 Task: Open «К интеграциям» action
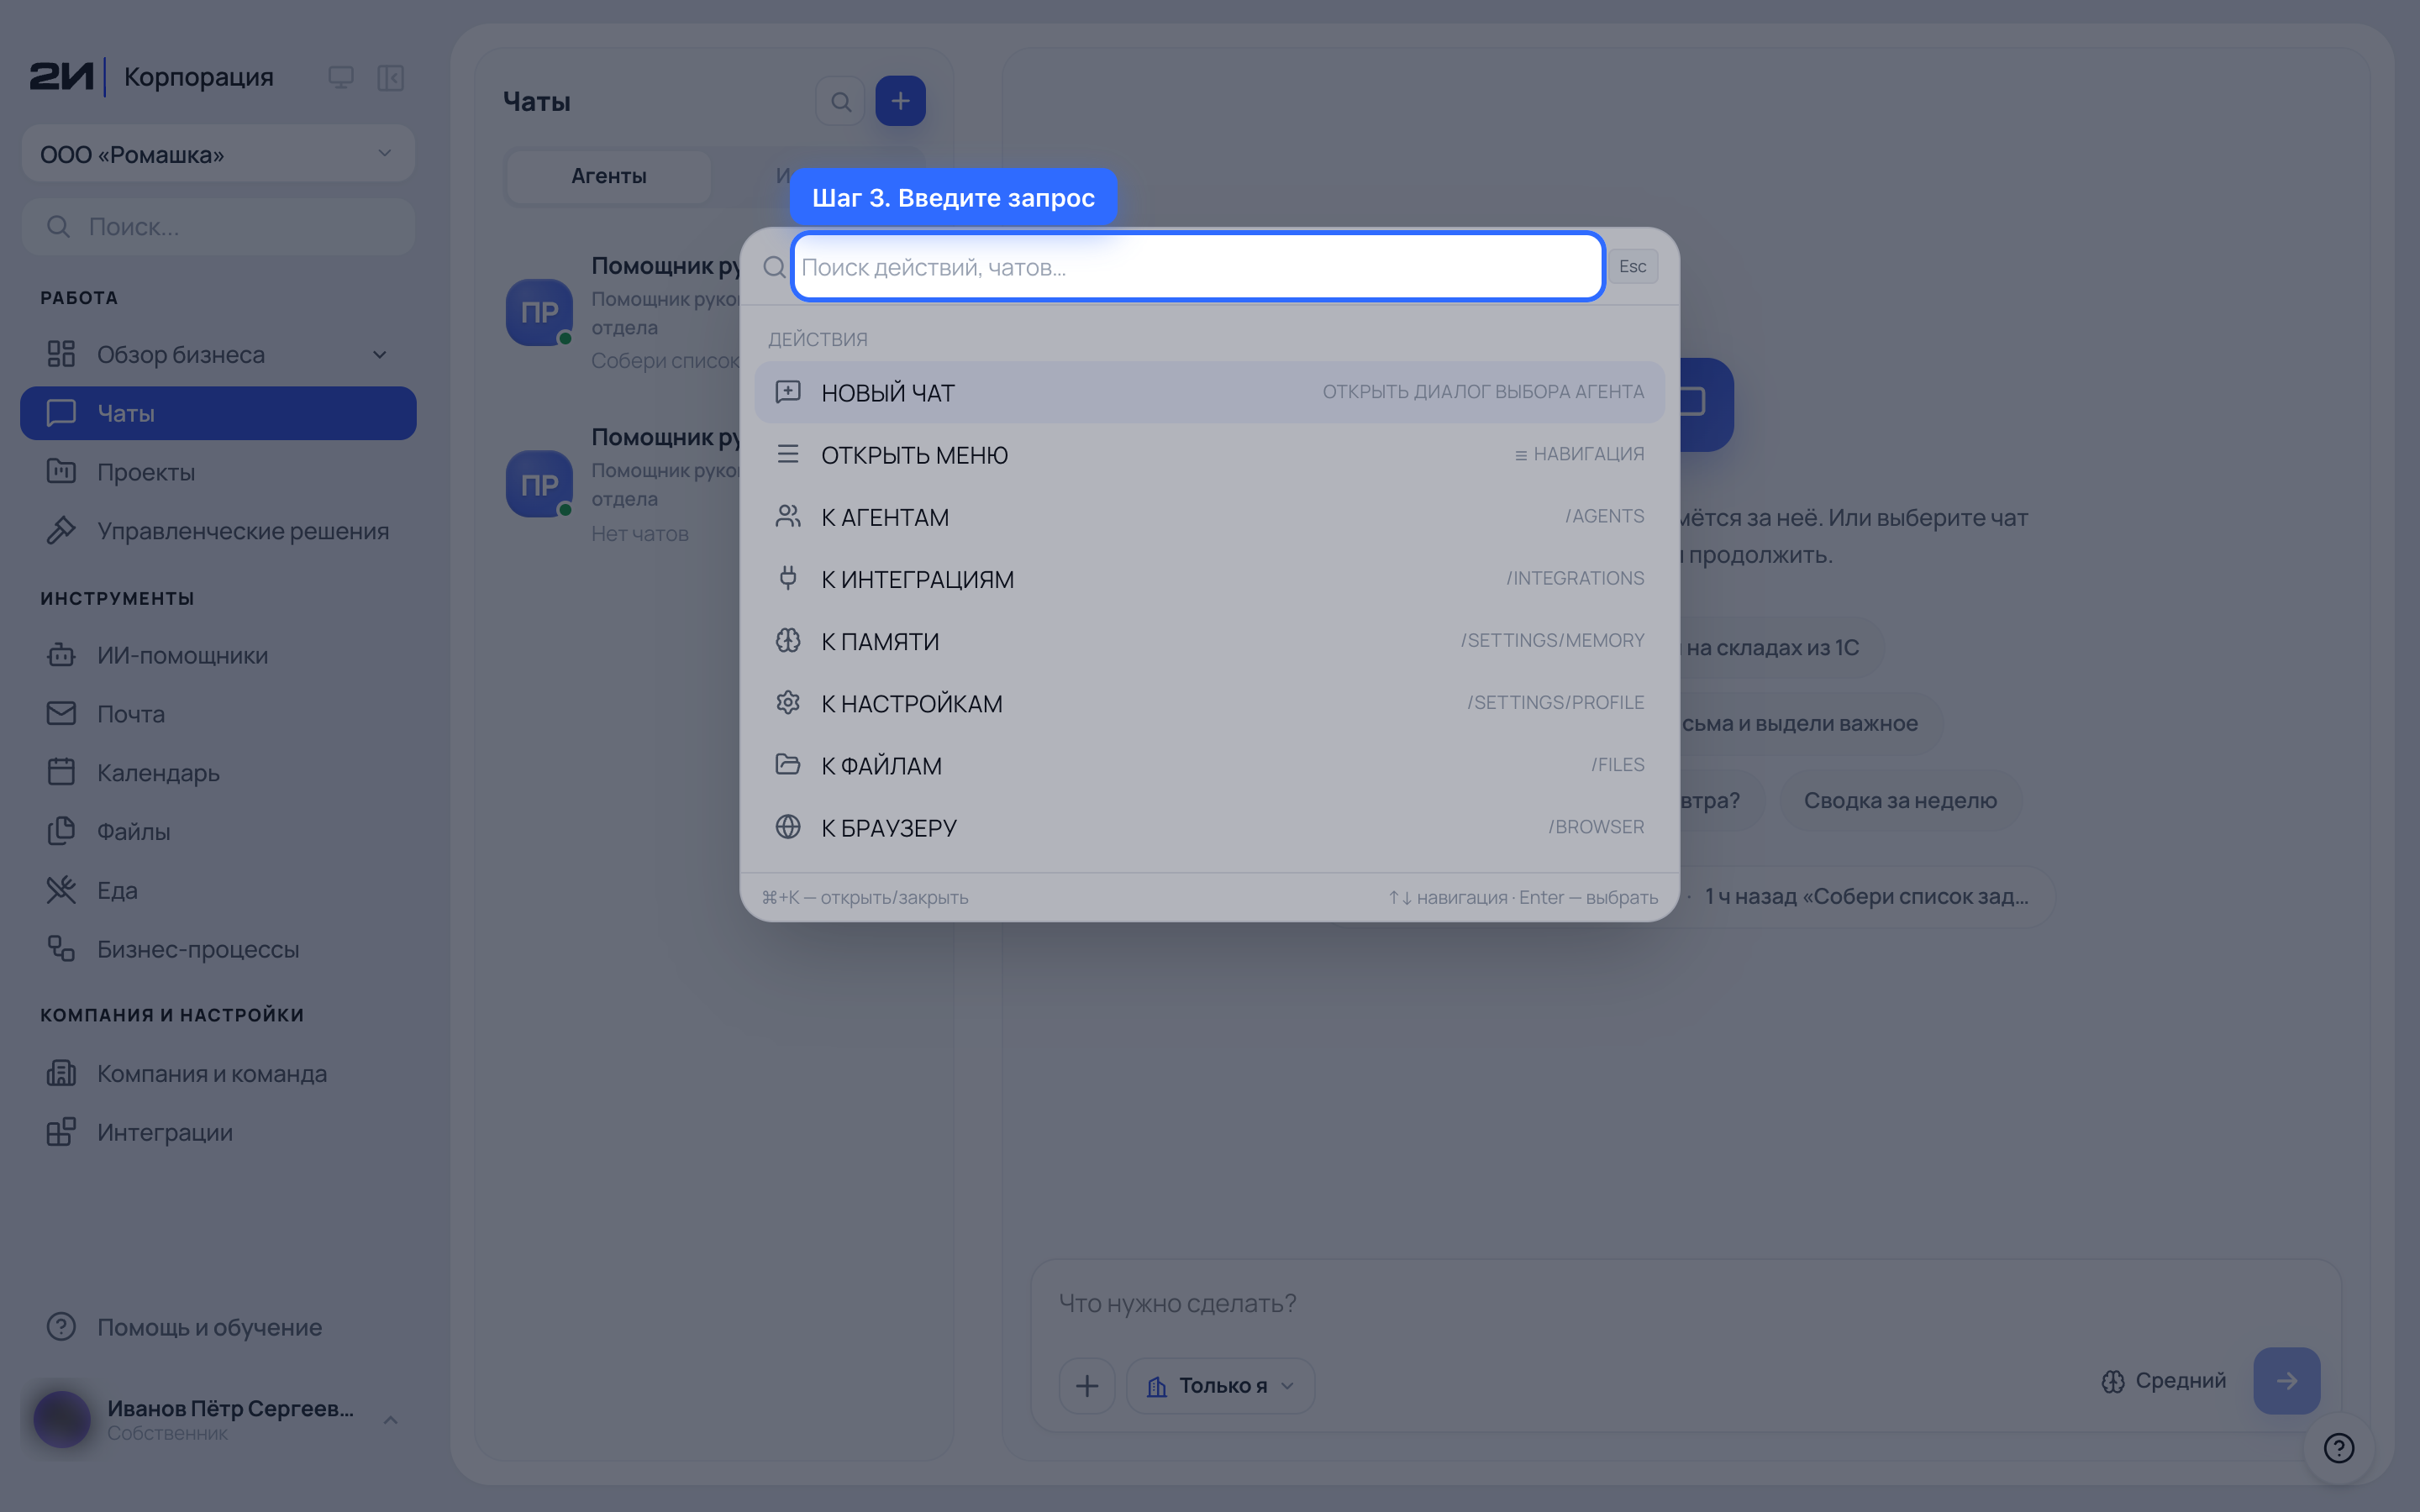coord(1209,579)
